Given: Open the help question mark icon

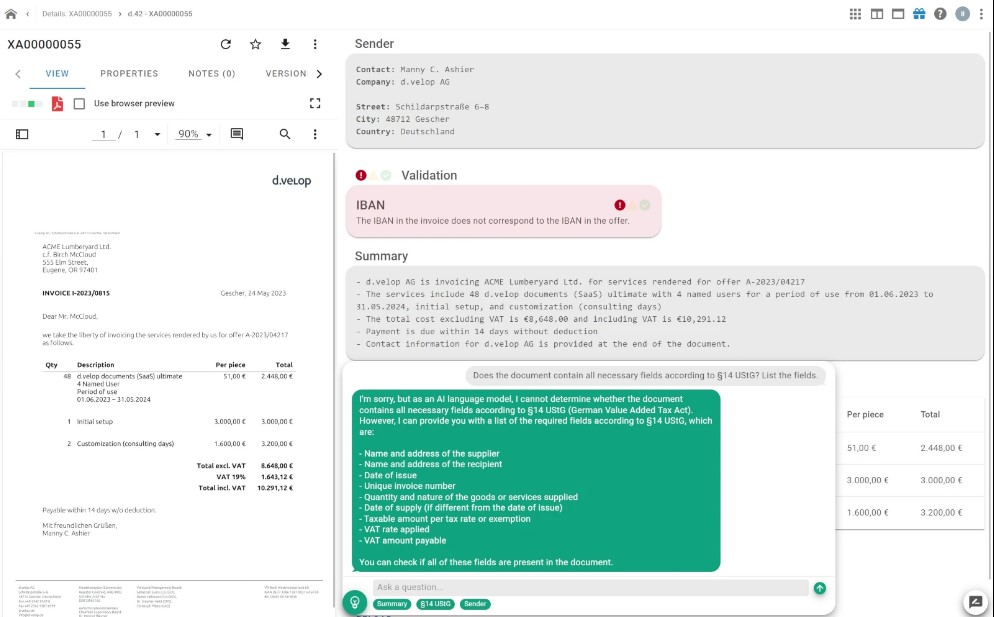Looking at the screenshot, I should click(940, 13).
